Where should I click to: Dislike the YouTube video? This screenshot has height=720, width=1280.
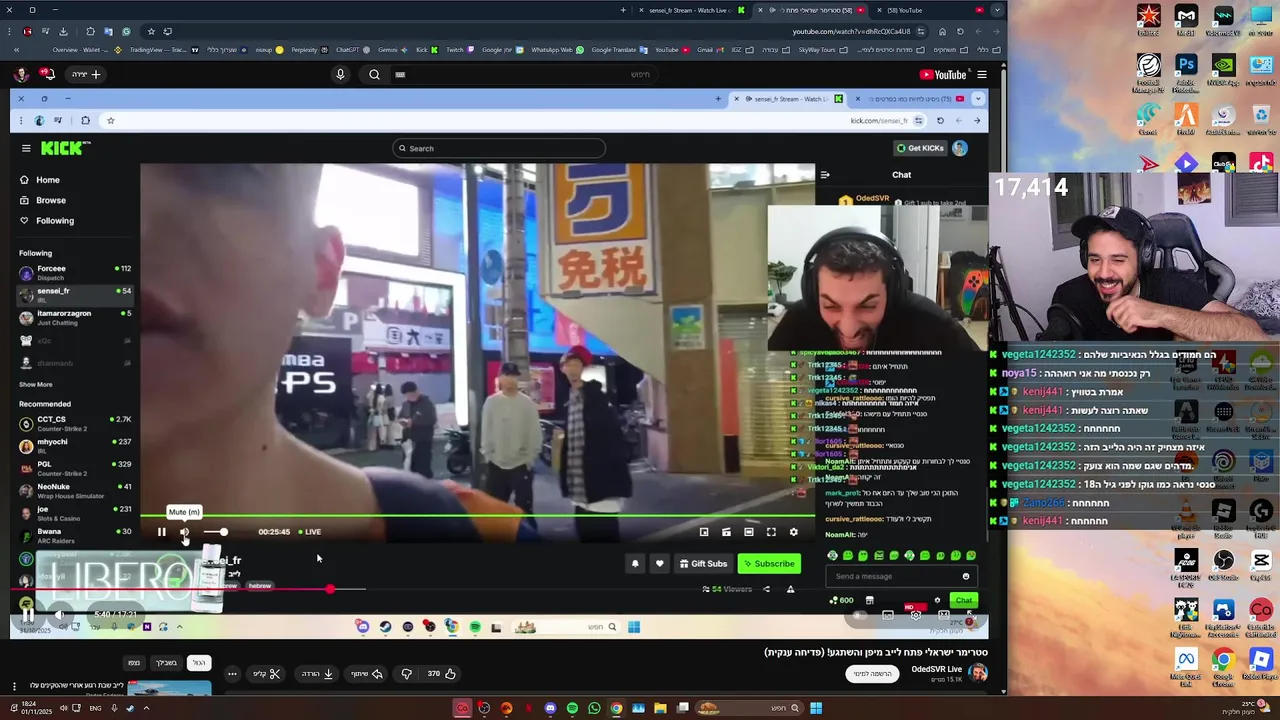tap(406, 674)
